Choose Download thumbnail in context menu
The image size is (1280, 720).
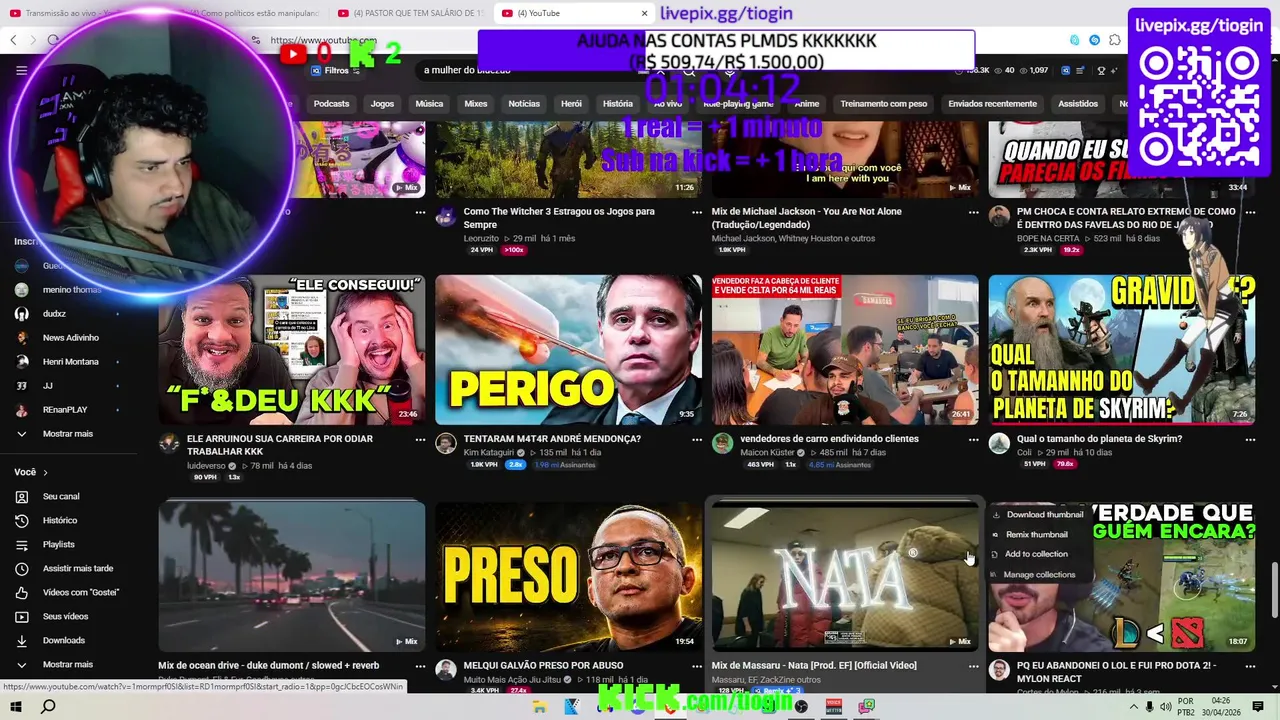coord(1038,515)
